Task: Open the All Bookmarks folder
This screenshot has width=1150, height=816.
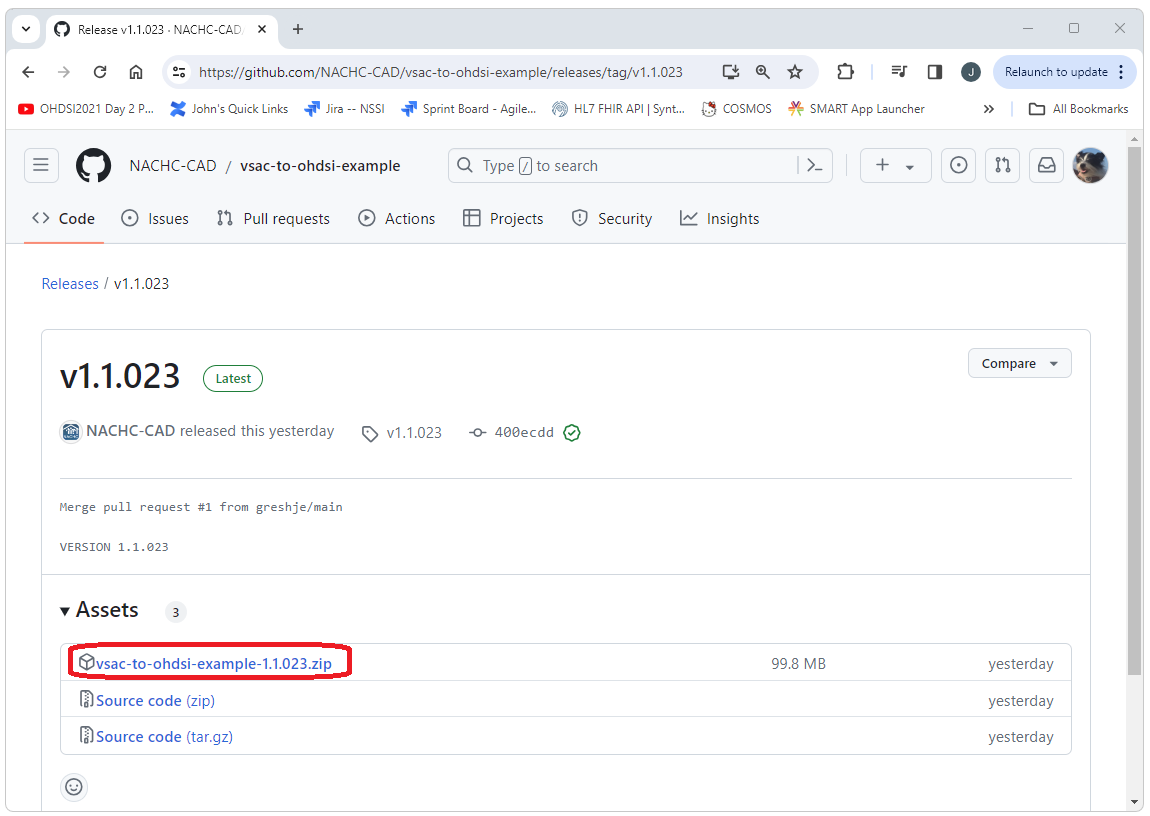Action: coord(1079,109)
